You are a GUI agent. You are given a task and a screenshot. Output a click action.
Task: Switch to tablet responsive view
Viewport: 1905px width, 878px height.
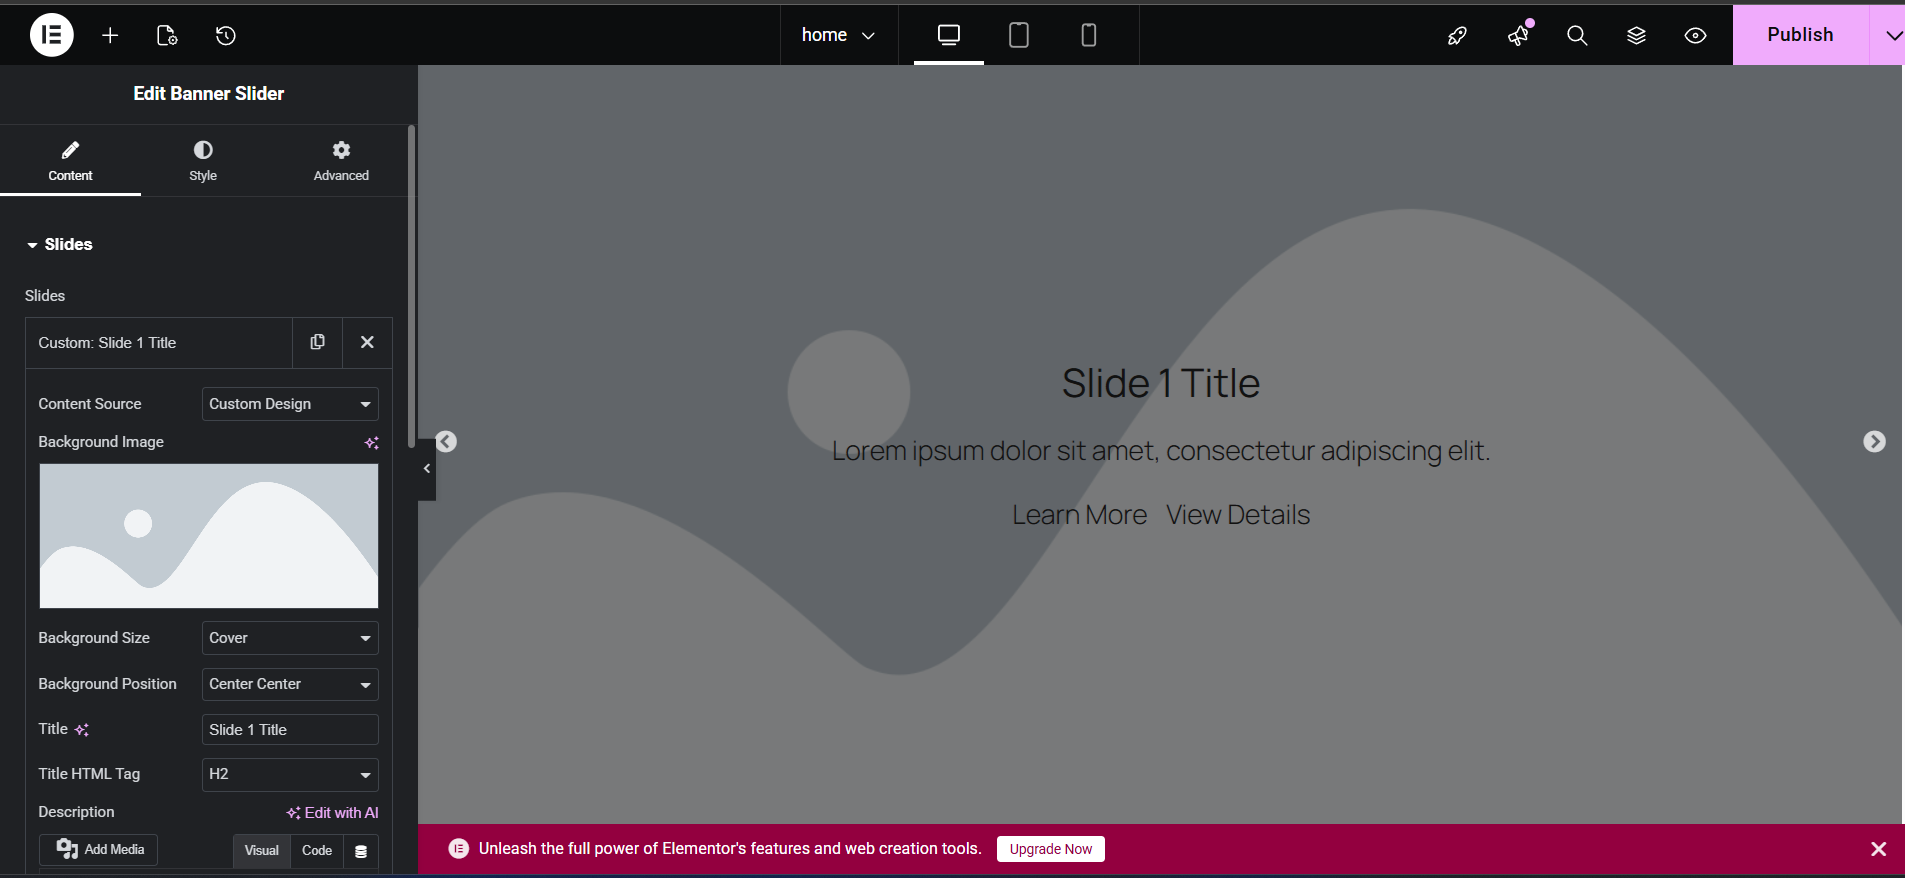click(1019, 35)
